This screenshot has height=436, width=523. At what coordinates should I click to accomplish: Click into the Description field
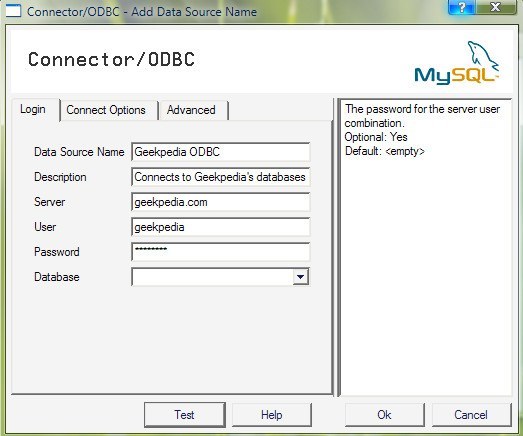pyautogui.click(x=220, y=177)
